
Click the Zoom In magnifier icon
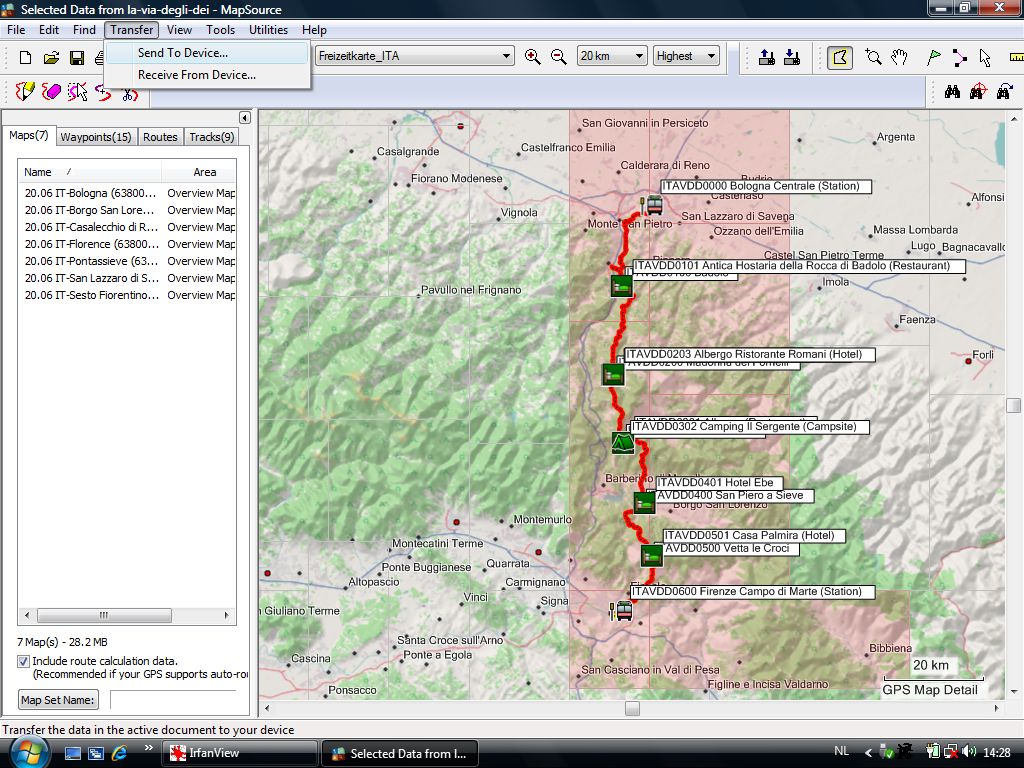click(533, 57)
